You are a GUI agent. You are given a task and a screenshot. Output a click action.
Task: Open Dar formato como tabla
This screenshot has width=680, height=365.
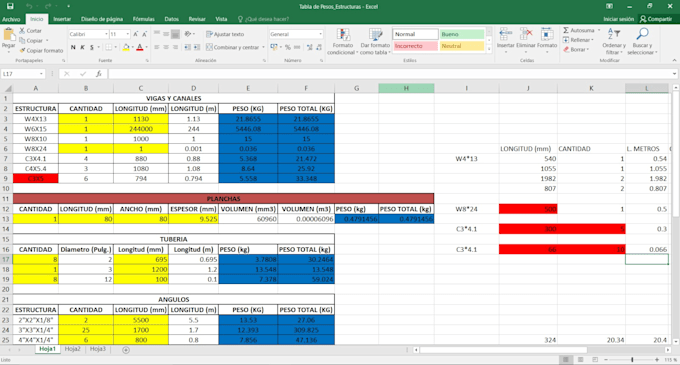375,41
